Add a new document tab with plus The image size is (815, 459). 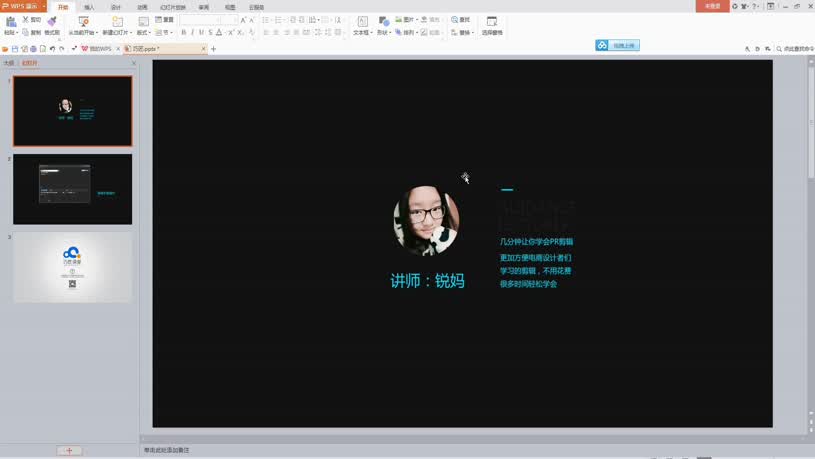[213, 49]
